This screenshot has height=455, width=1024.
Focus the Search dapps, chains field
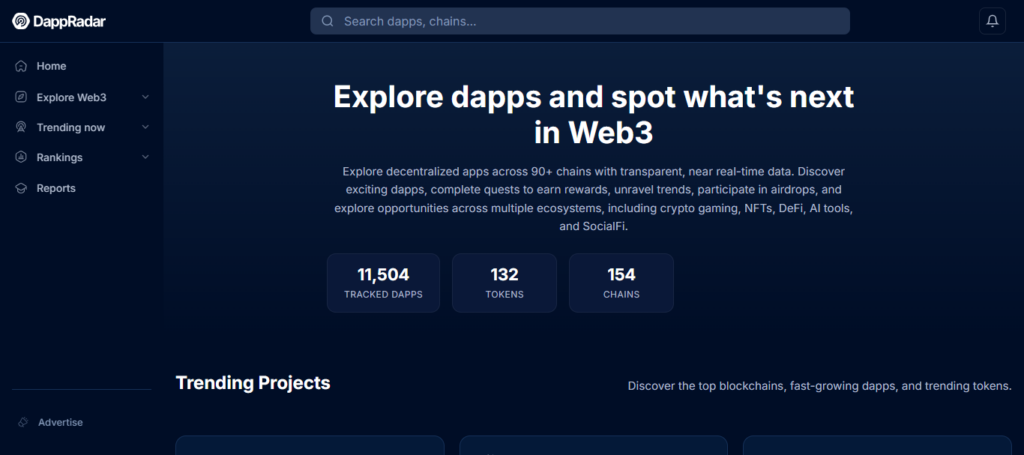coord(580,21)
